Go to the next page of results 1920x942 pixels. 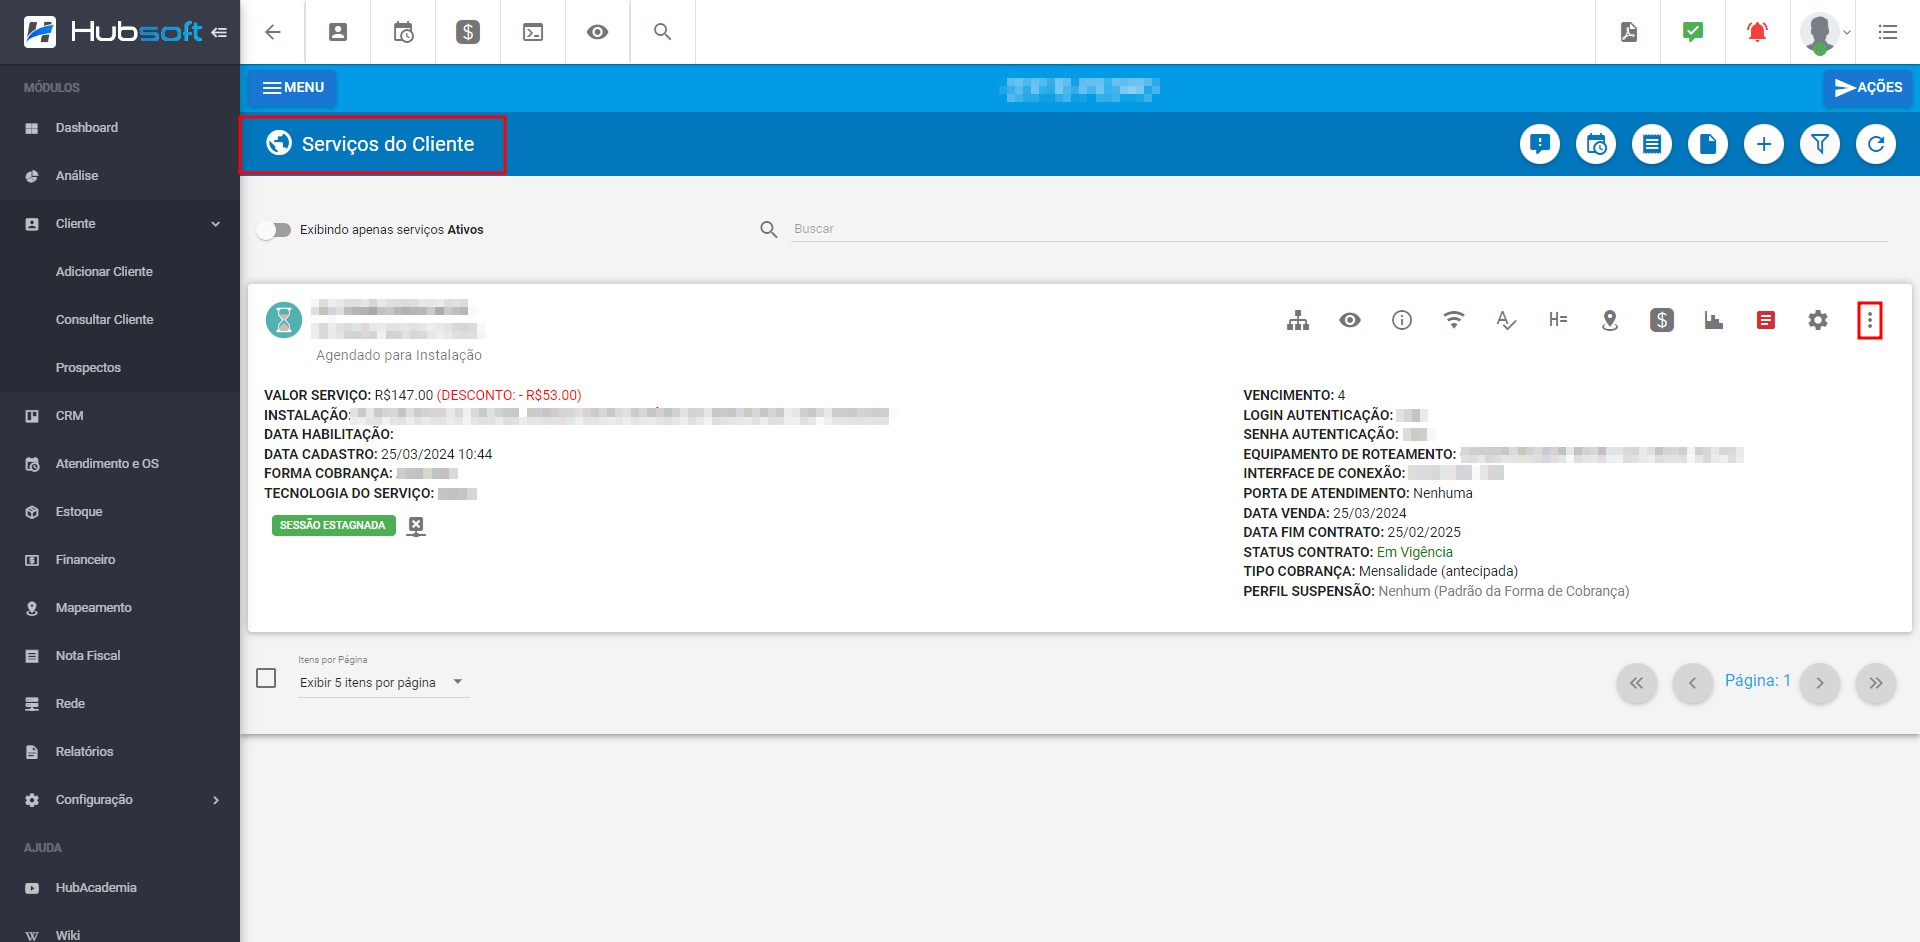[x=1820, y=683]
